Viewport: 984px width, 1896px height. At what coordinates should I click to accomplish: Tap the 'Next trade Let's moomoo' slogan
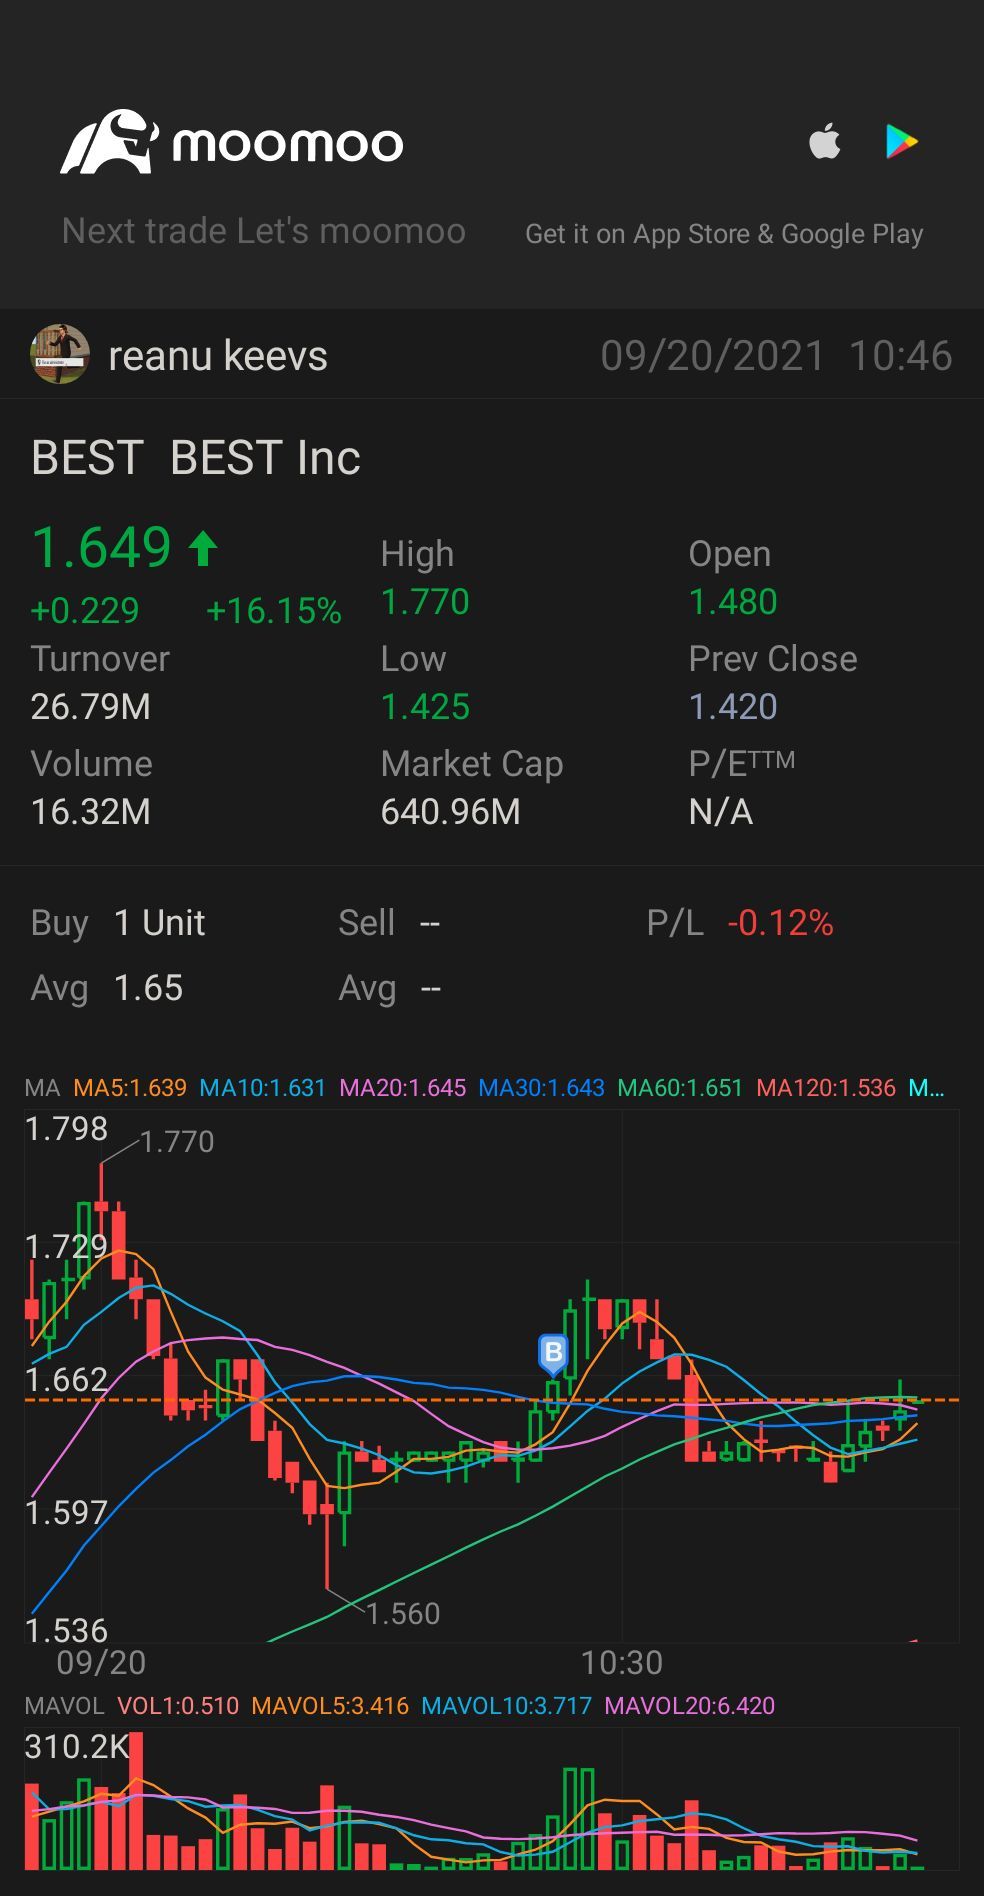[x=264, y=231]
